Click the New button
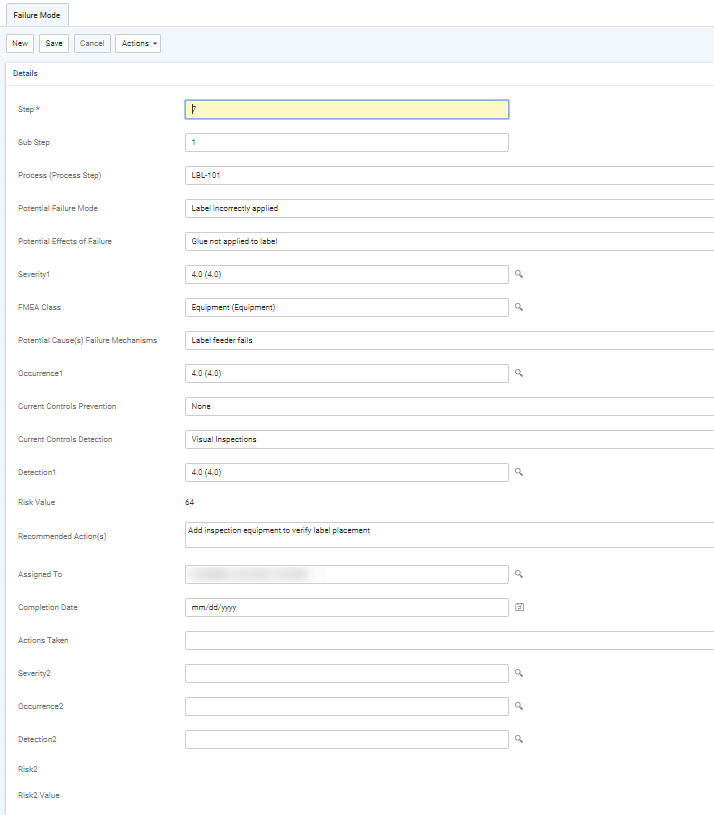This screenshot has width=714, height=815. tap(20, 43)
